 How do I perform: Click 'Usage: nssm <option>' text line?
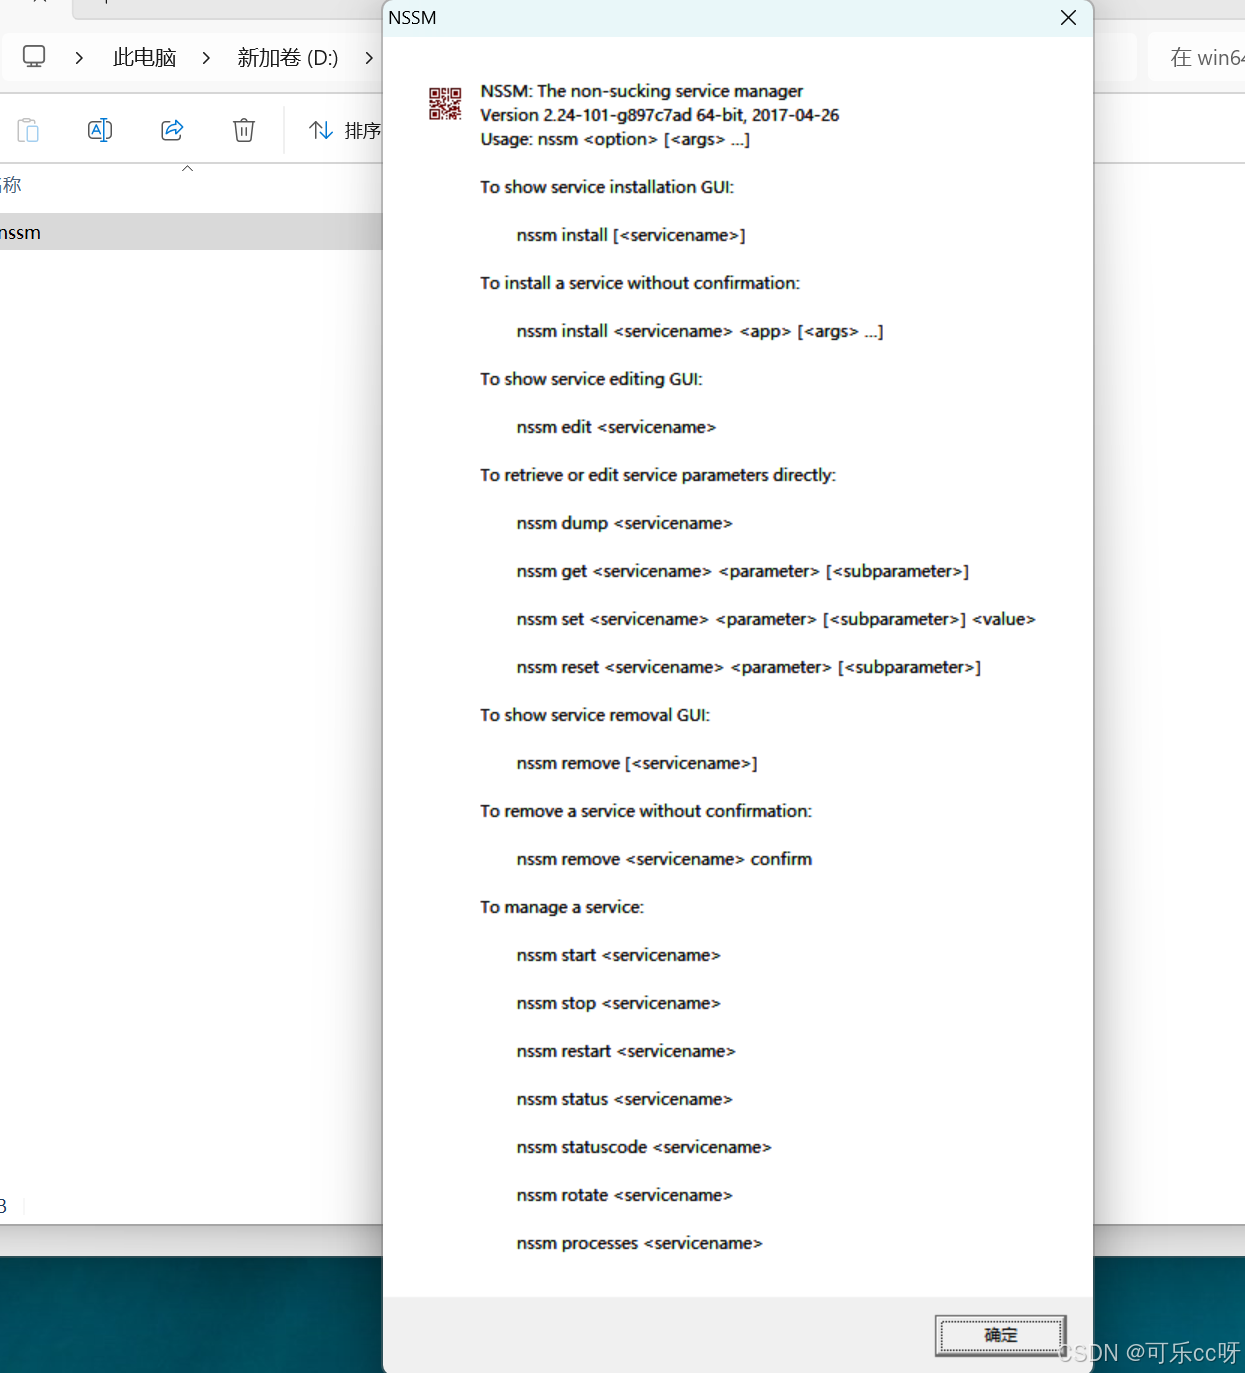615,139
